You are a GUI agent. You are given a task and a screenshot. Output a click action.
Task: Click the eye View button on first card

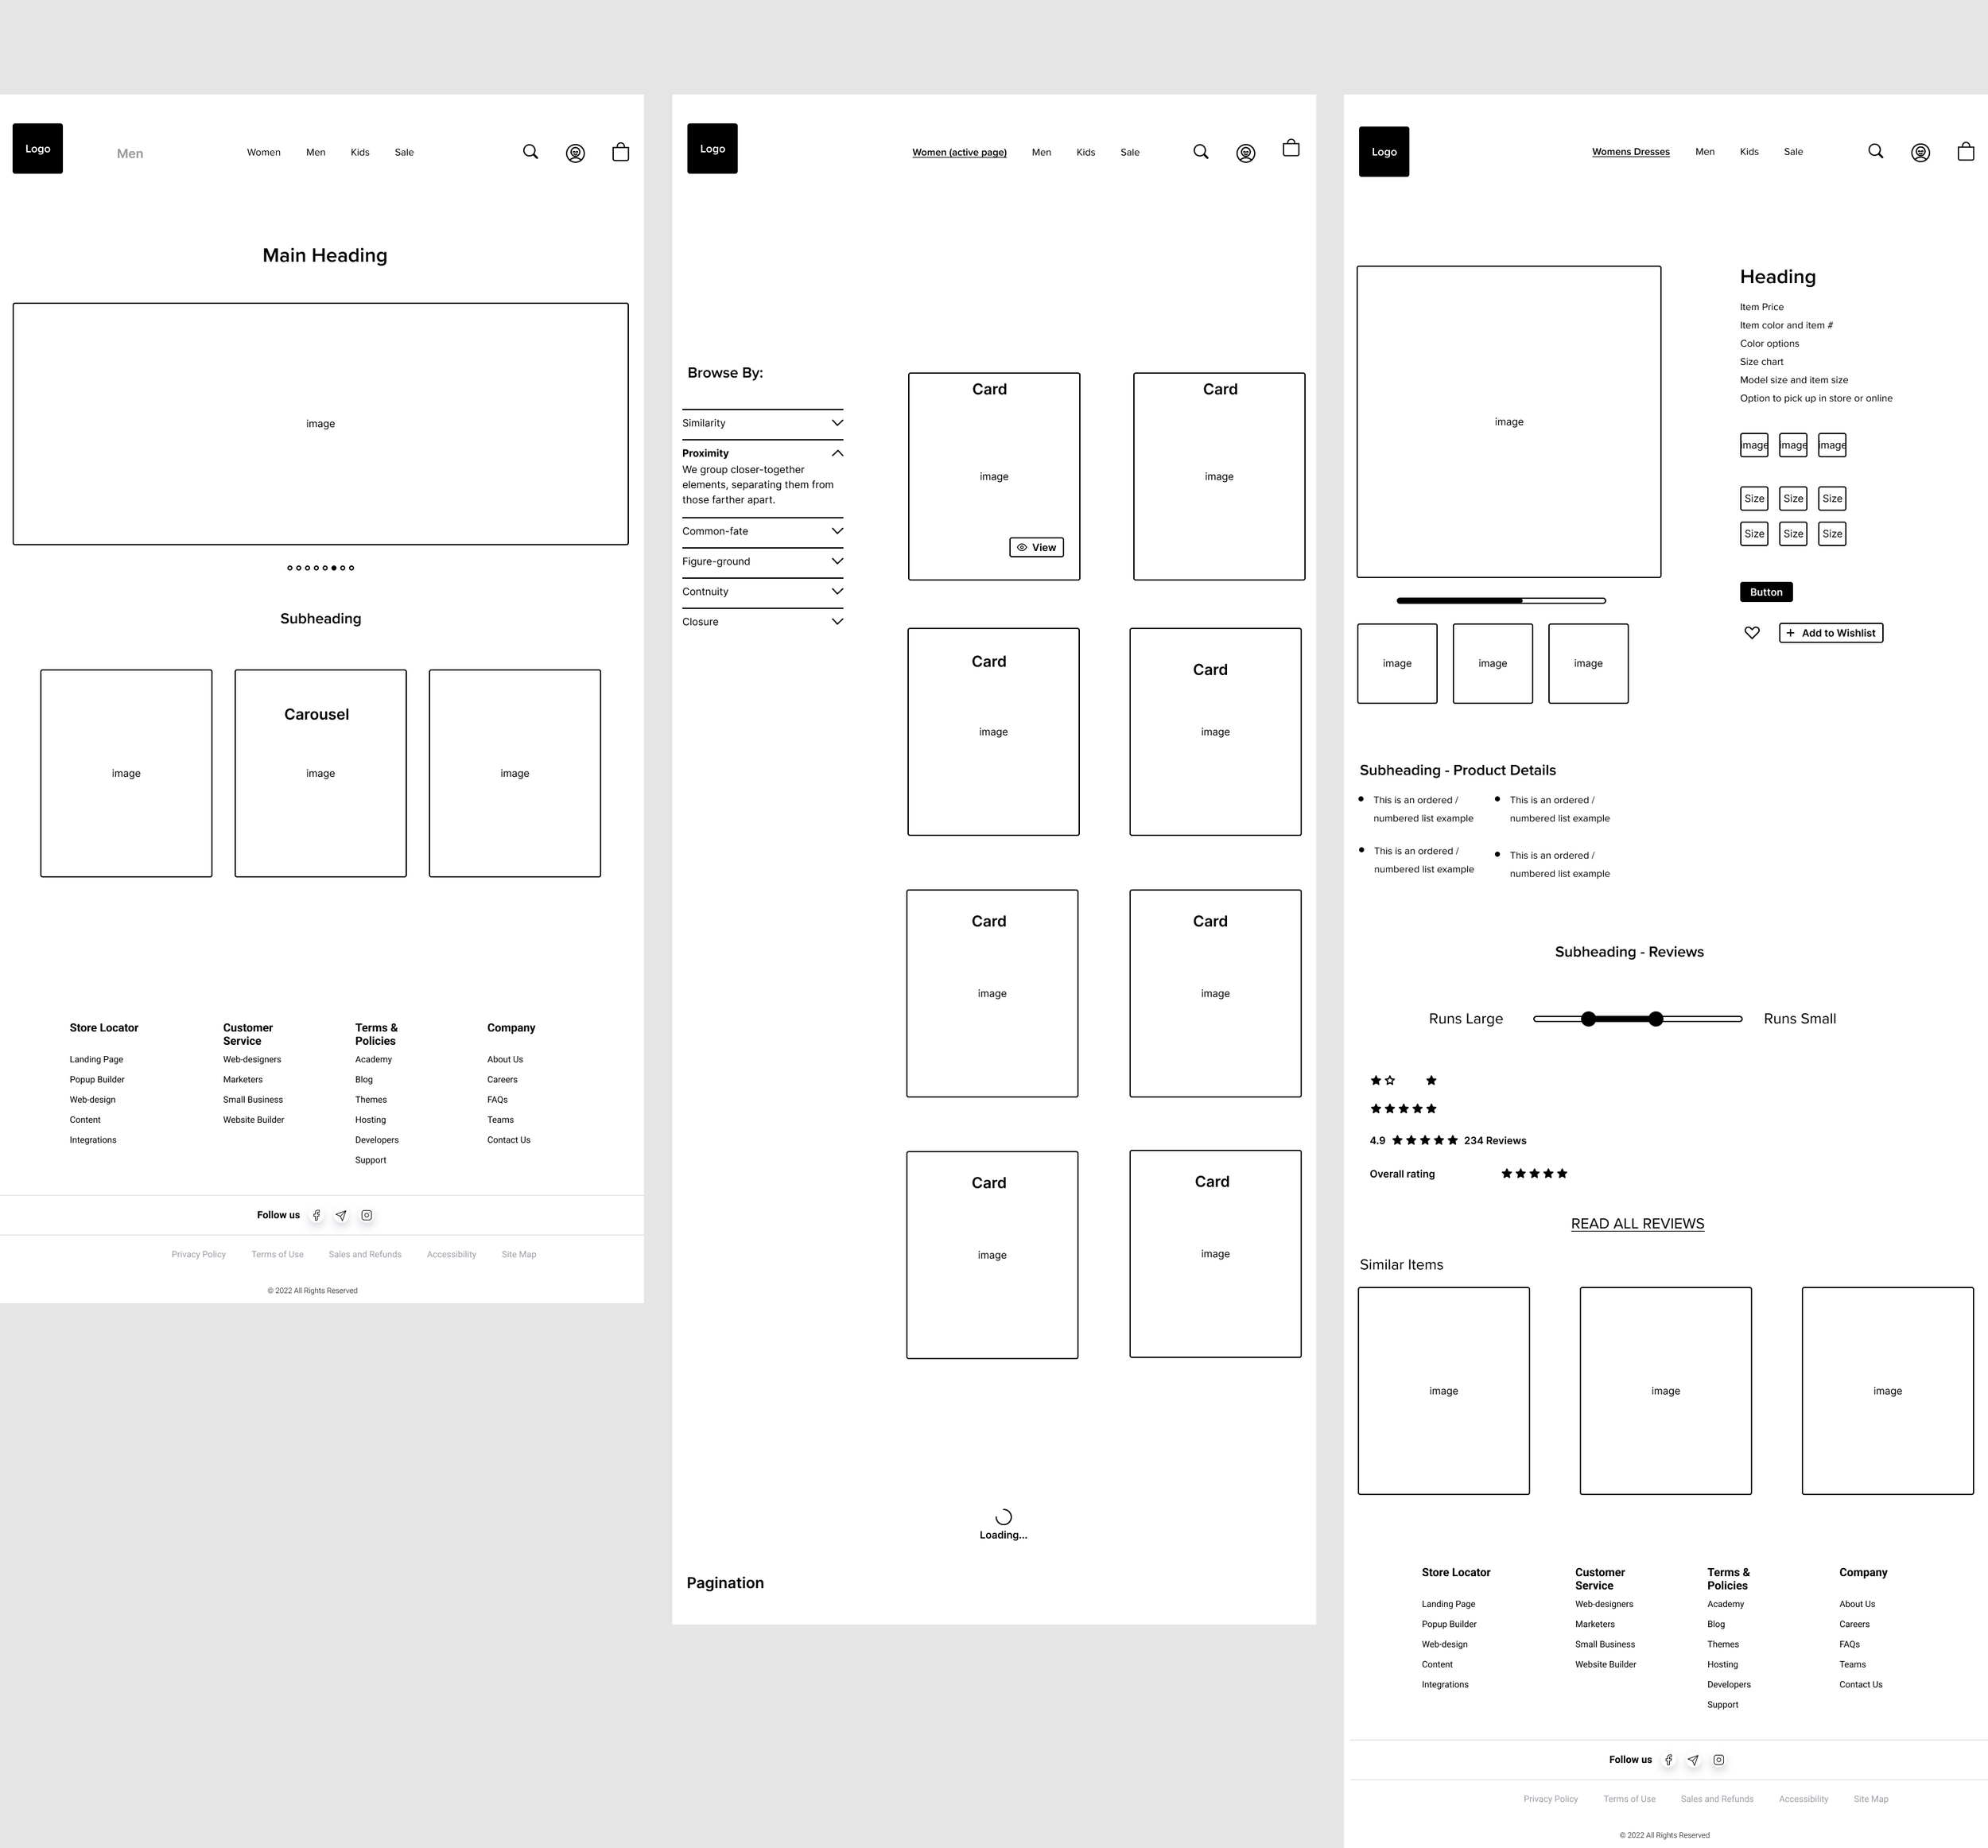(x=1036, y=547)
